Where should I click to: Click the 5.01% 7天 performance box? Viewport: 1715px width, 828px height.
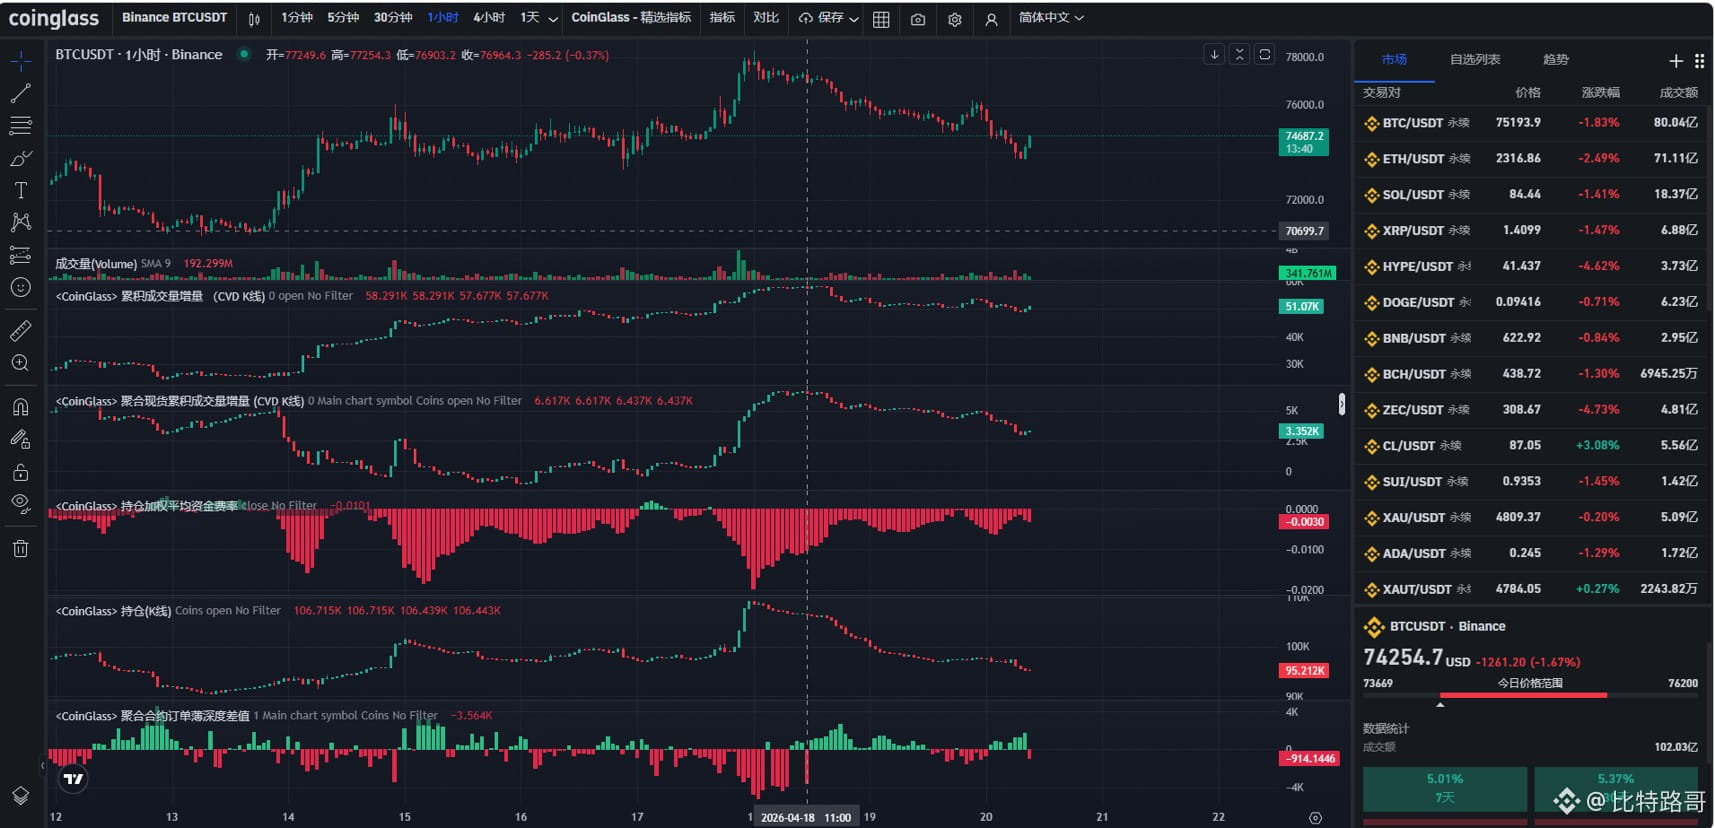click(x=1444, y=789)
